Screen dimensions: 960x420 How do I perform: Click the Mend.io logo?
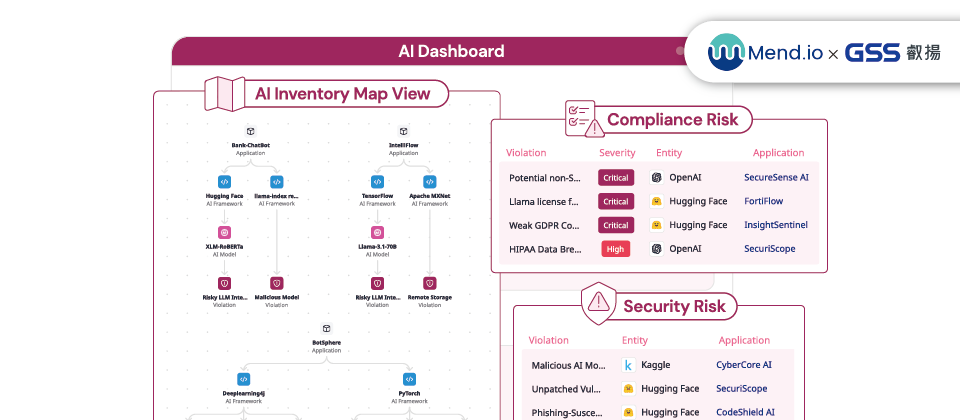[766, 53]
